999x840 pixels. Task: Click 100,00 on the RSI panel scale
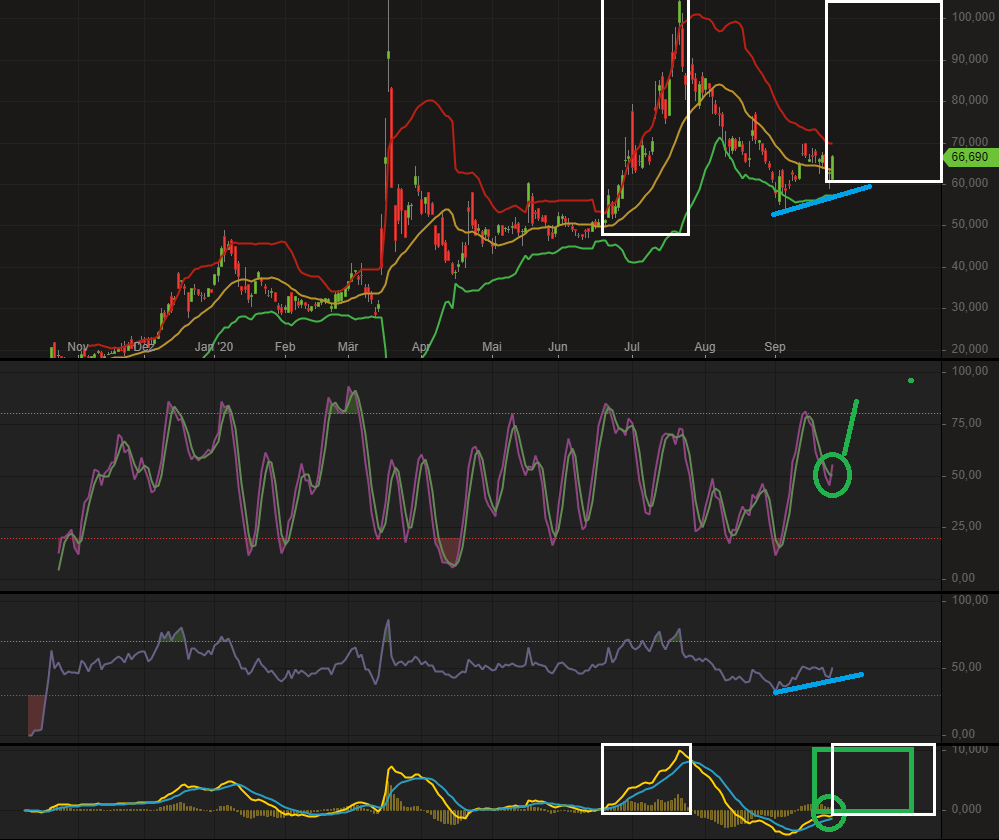coord(970,600)
